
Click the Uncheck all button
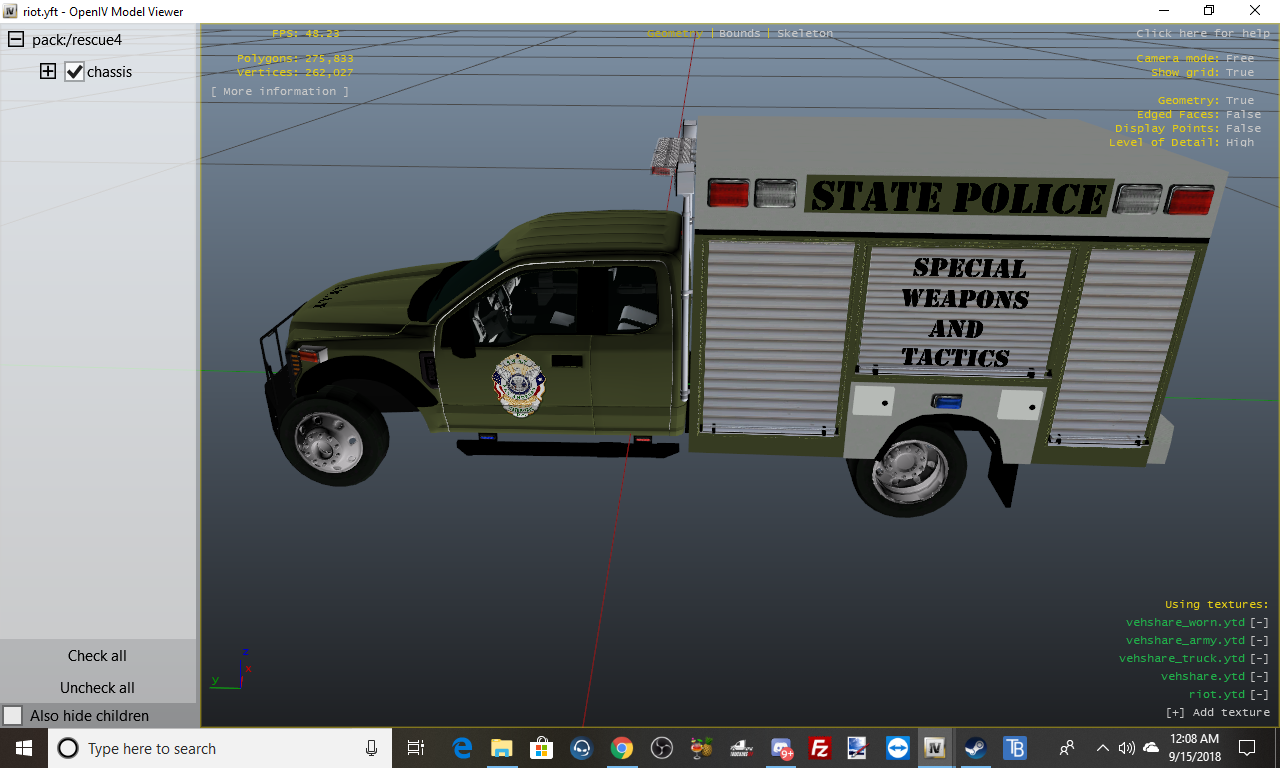[97, 688]
